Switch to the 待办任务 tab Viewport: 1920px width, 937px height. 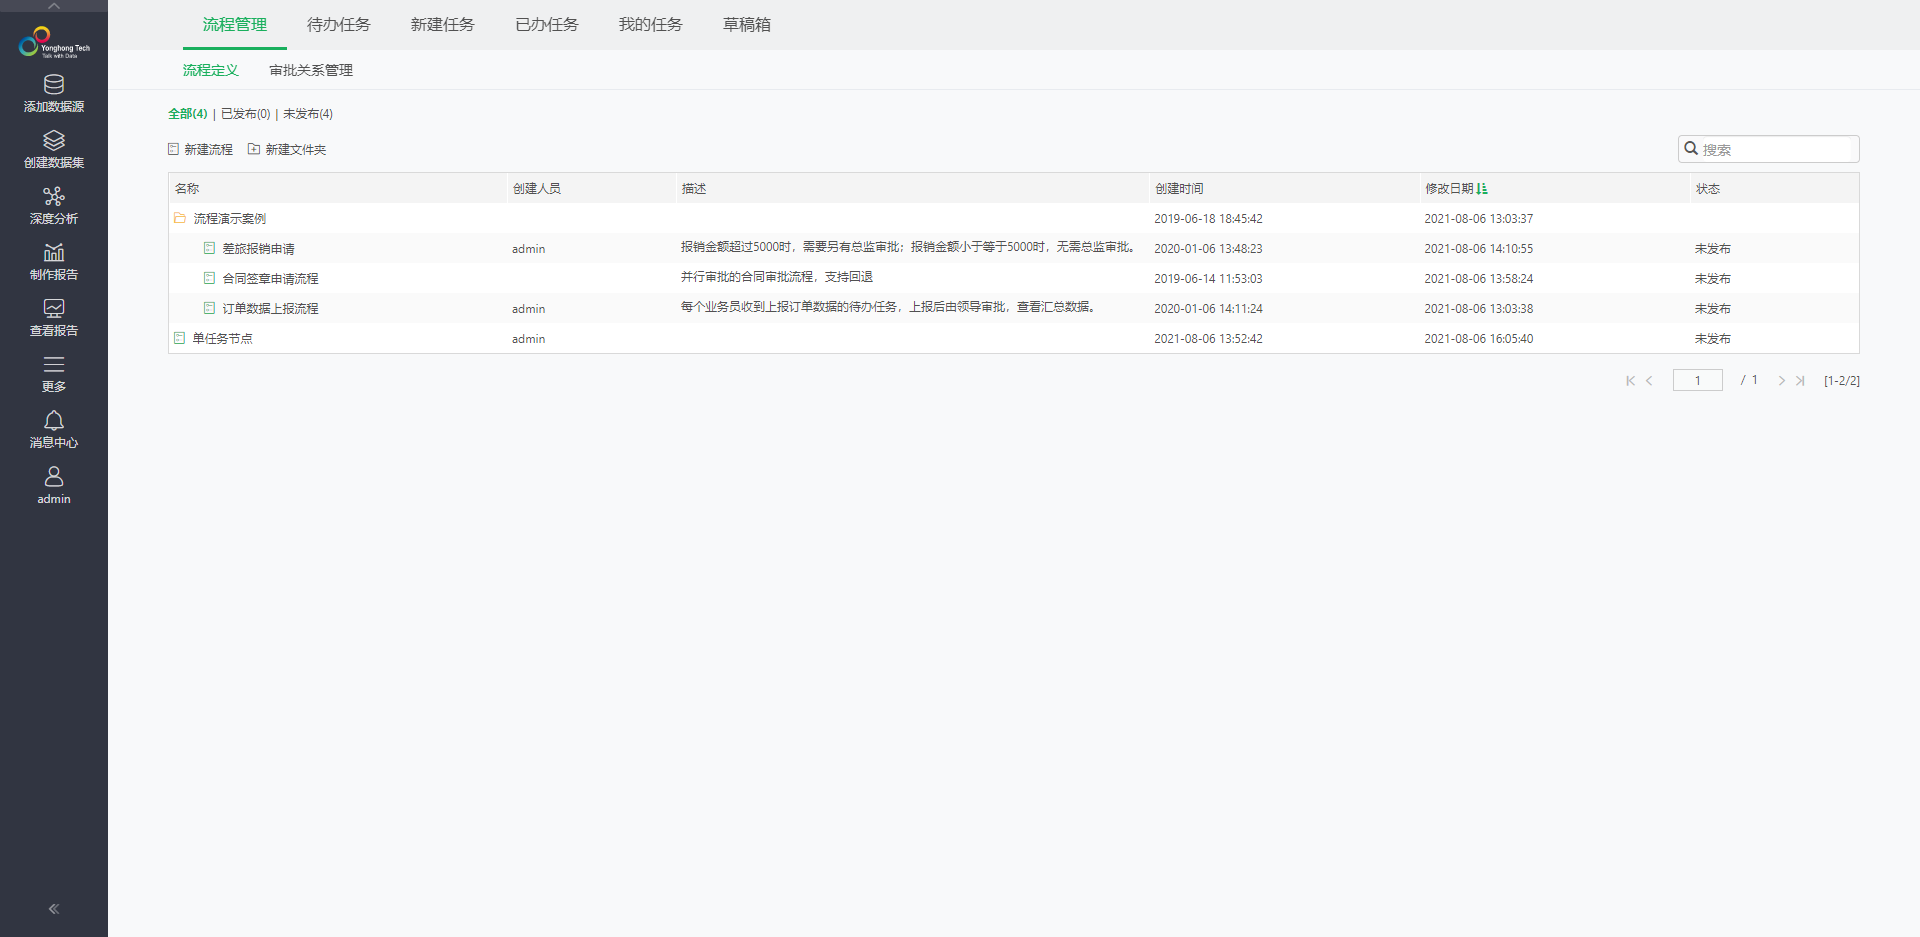338,24
